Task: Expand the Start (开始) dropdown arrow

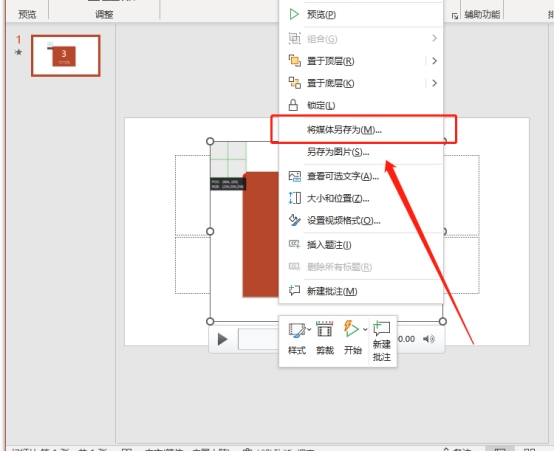Action: [365, 329]
